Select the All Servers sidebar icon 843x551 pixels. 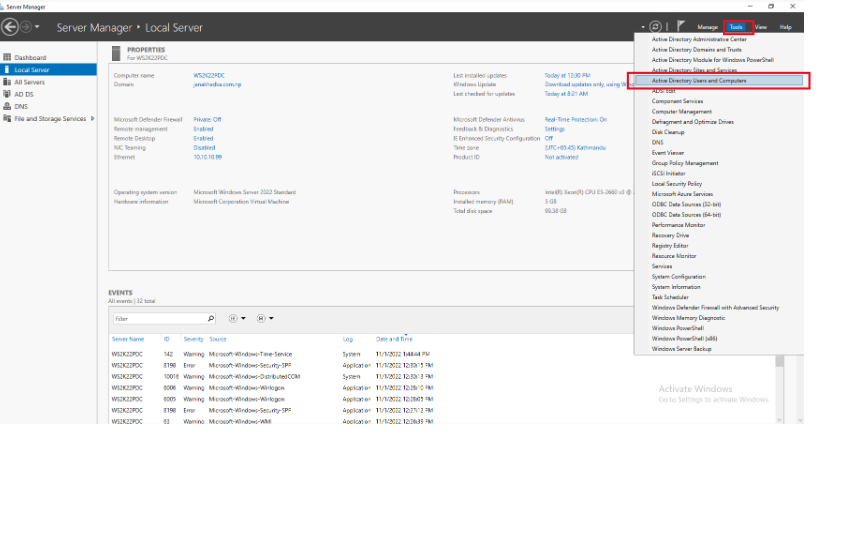pos(7,82)
